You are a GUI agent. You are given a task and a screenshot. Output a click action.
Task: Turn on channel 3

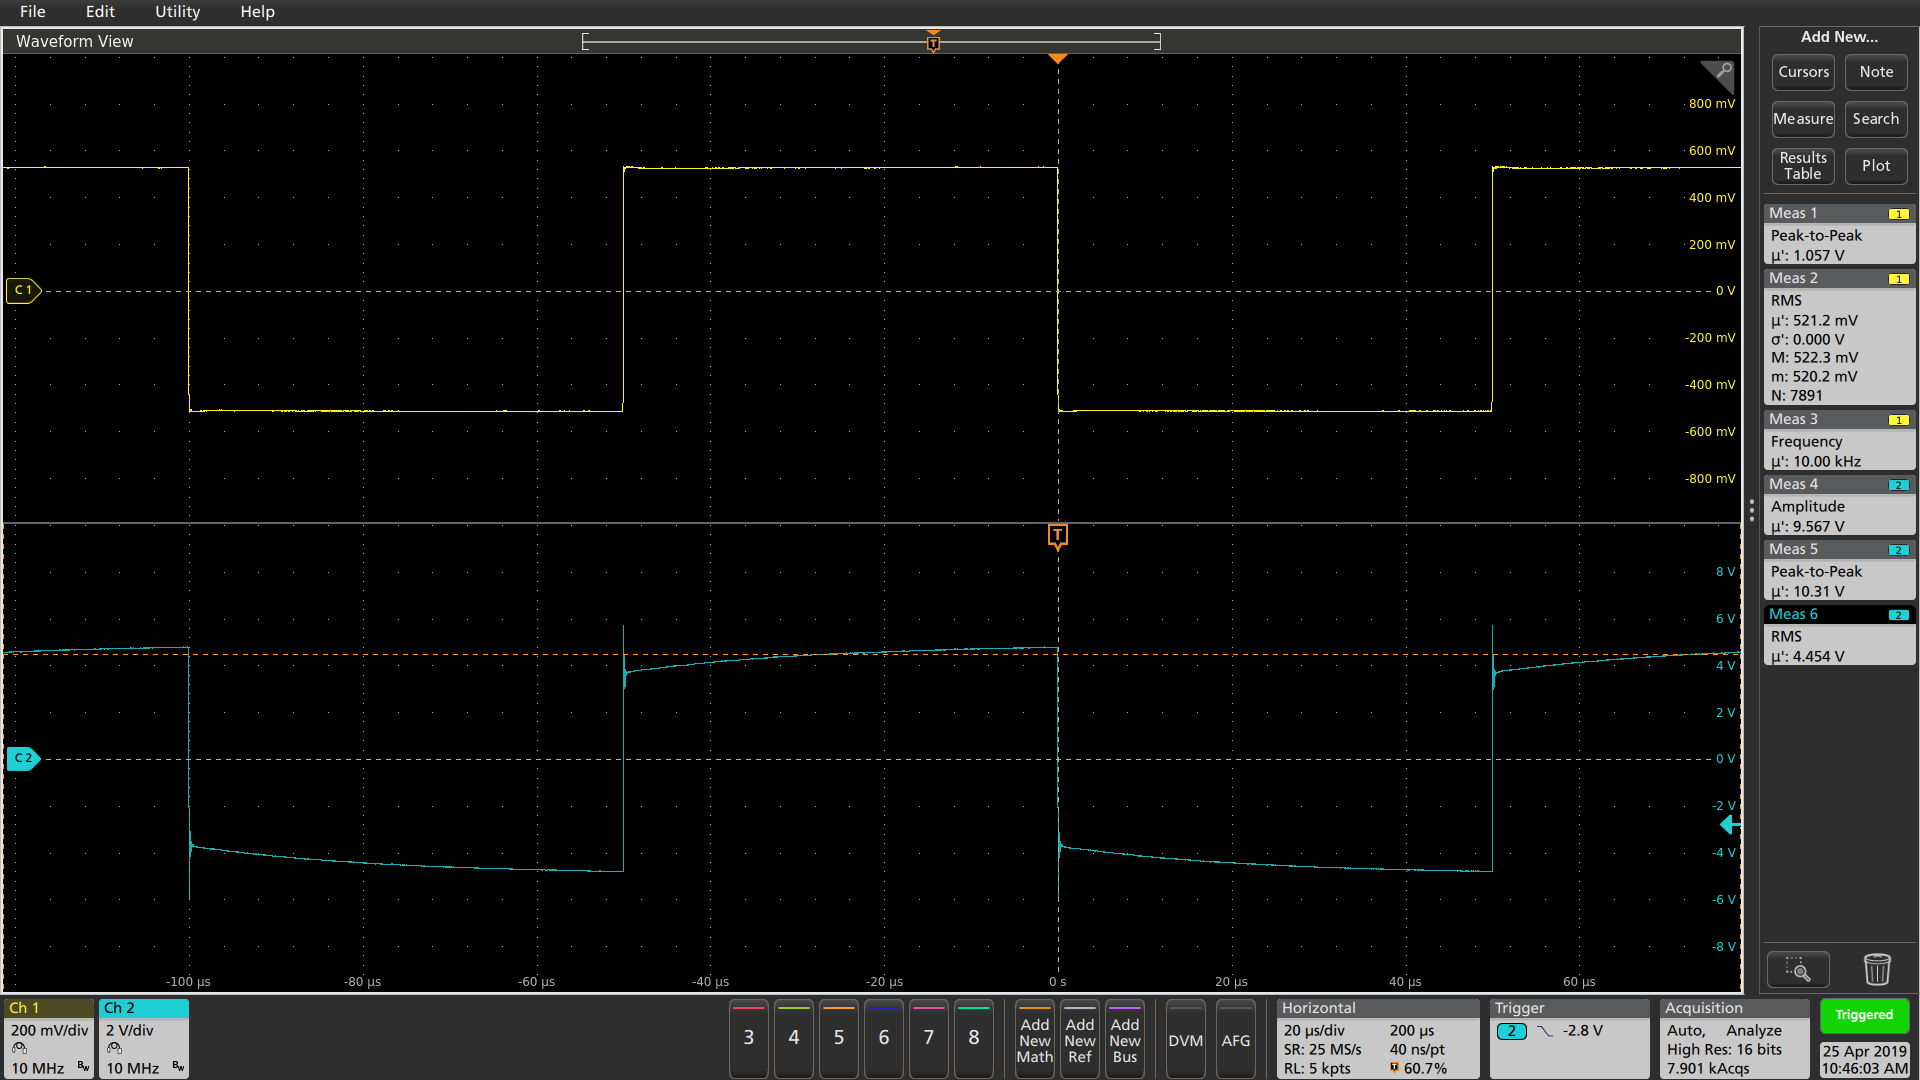click(x=748, y=1038)
